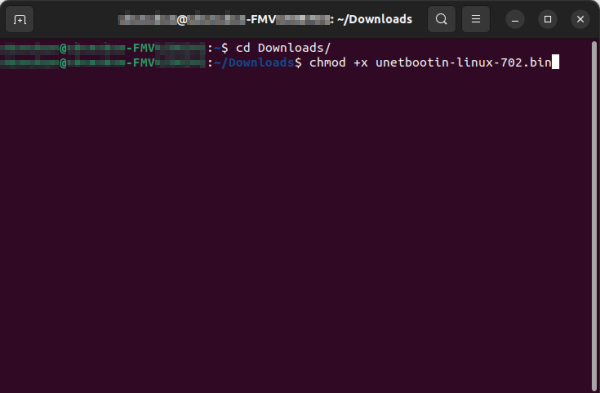The width and height of the screenshot is (600, 393).
Task: Open terminal search with magnifier icon
Action: pos(442,19)
